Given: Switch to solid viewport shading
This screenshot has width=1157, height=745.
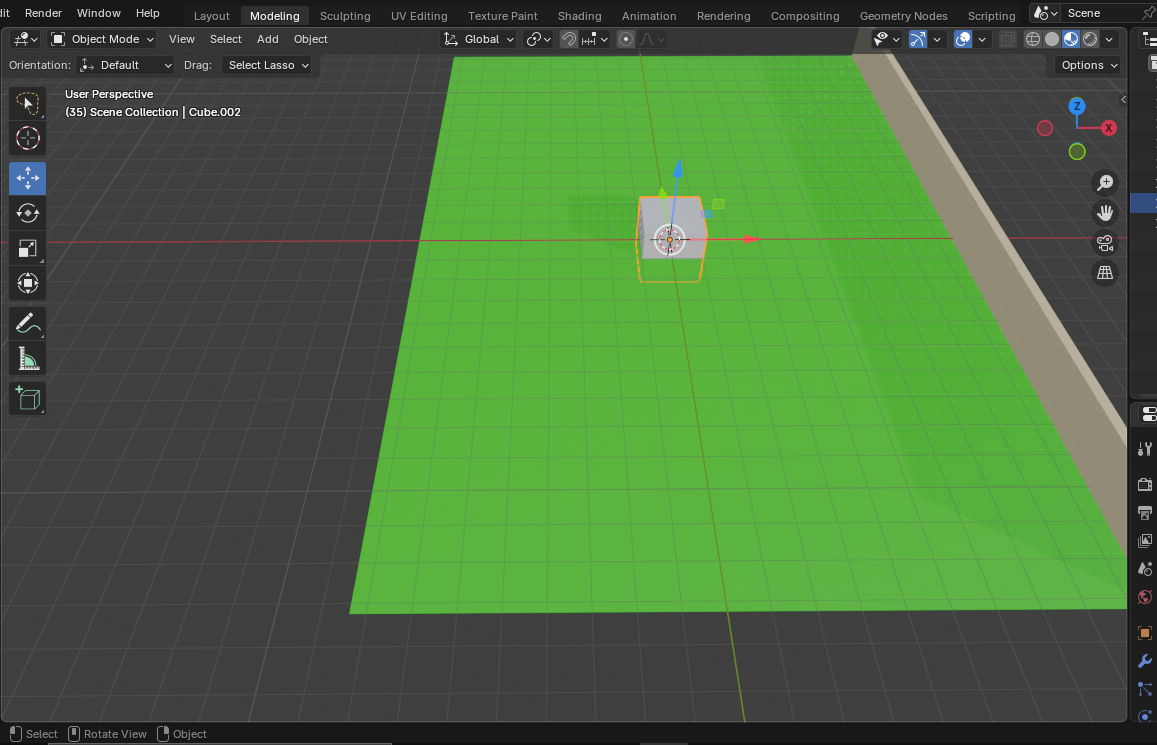Looking at the screenshot, I should click(x=1052, y=39).
